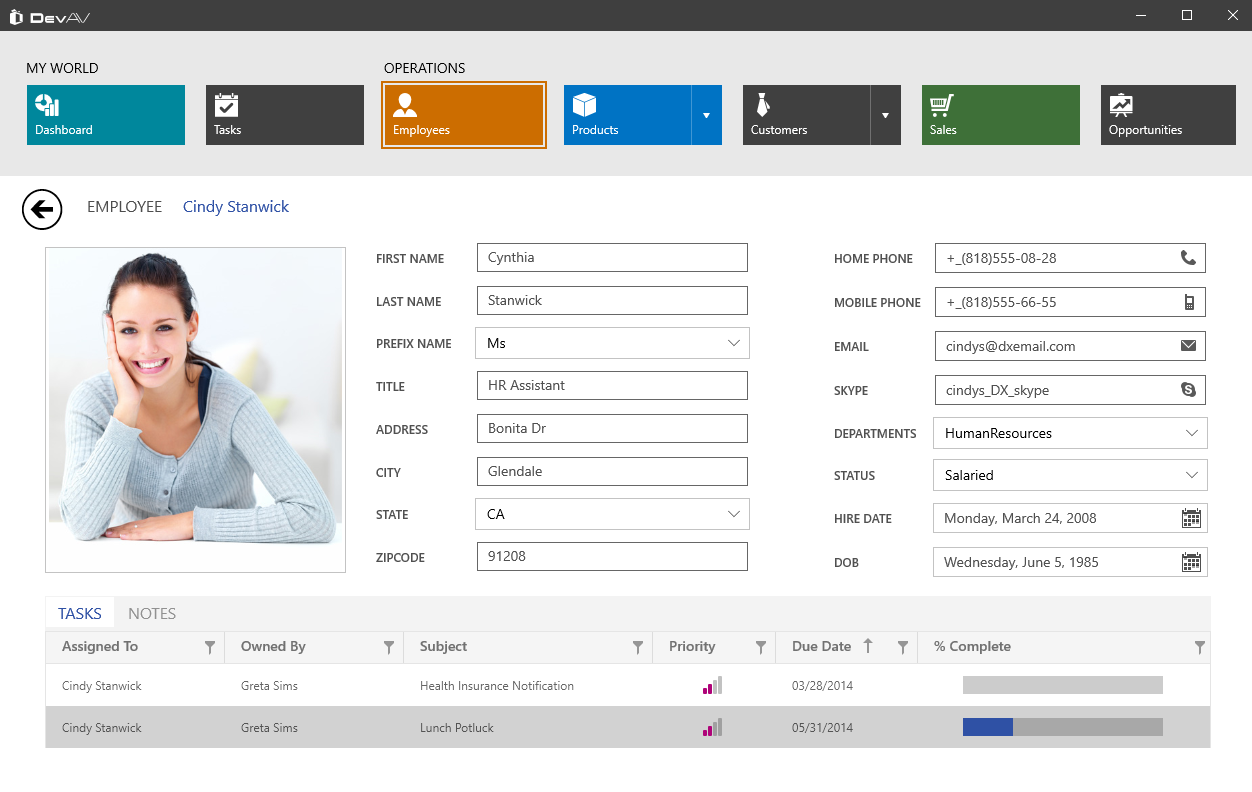
Task: Open the DOB calendar picker
Action: tap(1191, 562)
